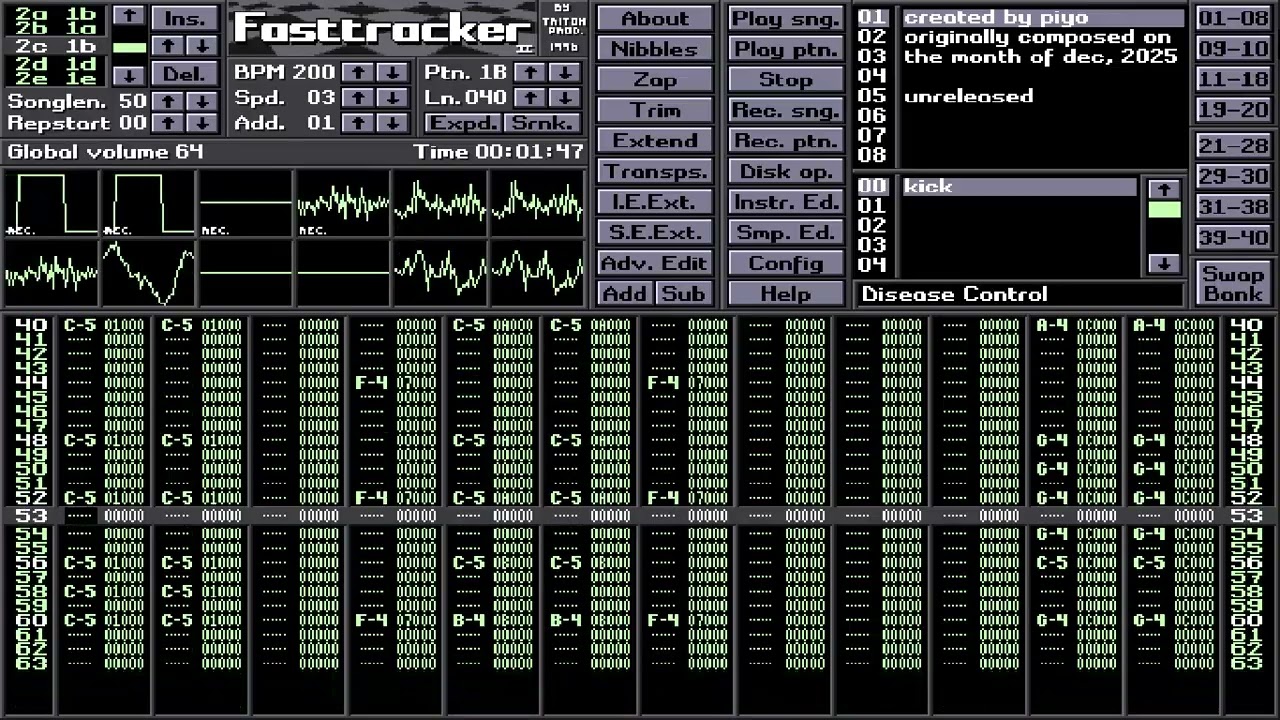The height and width of the screenshot is (720, 1280).
Task: Switch to instrument bank 01-08
Action: point(1233,18)
